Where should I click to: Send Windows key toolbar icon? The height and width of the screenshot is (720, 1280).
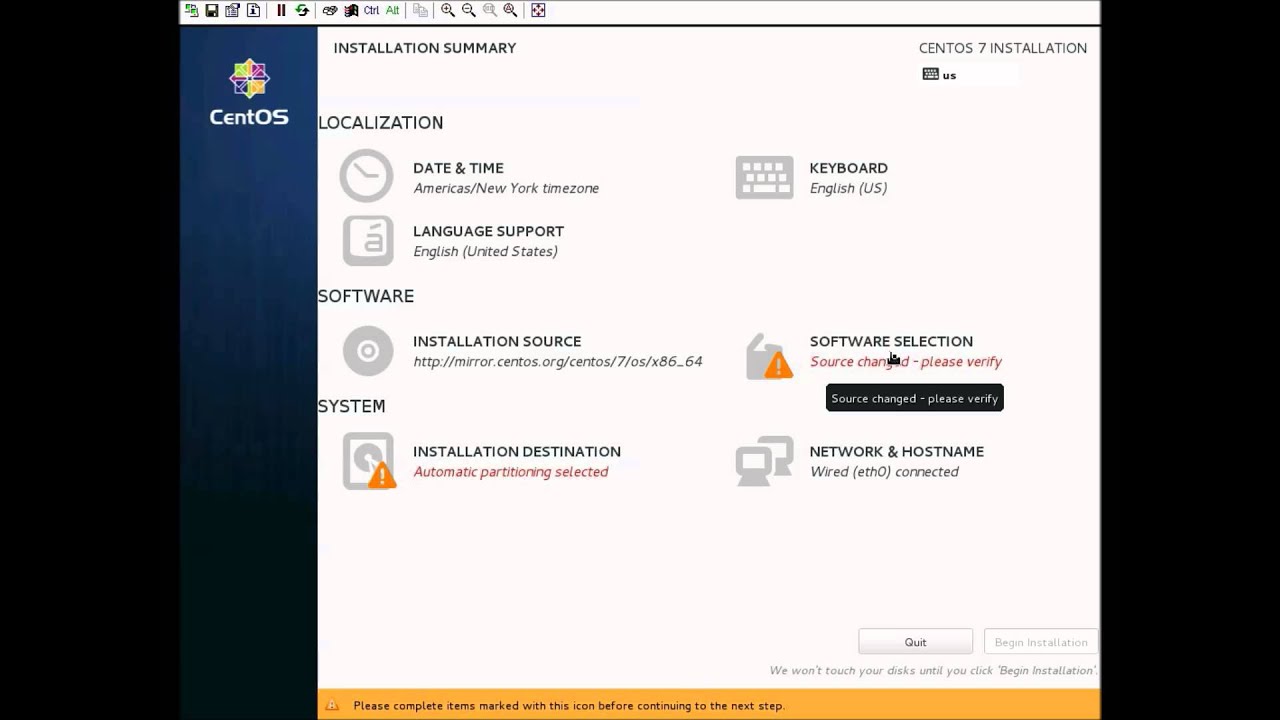351,10
